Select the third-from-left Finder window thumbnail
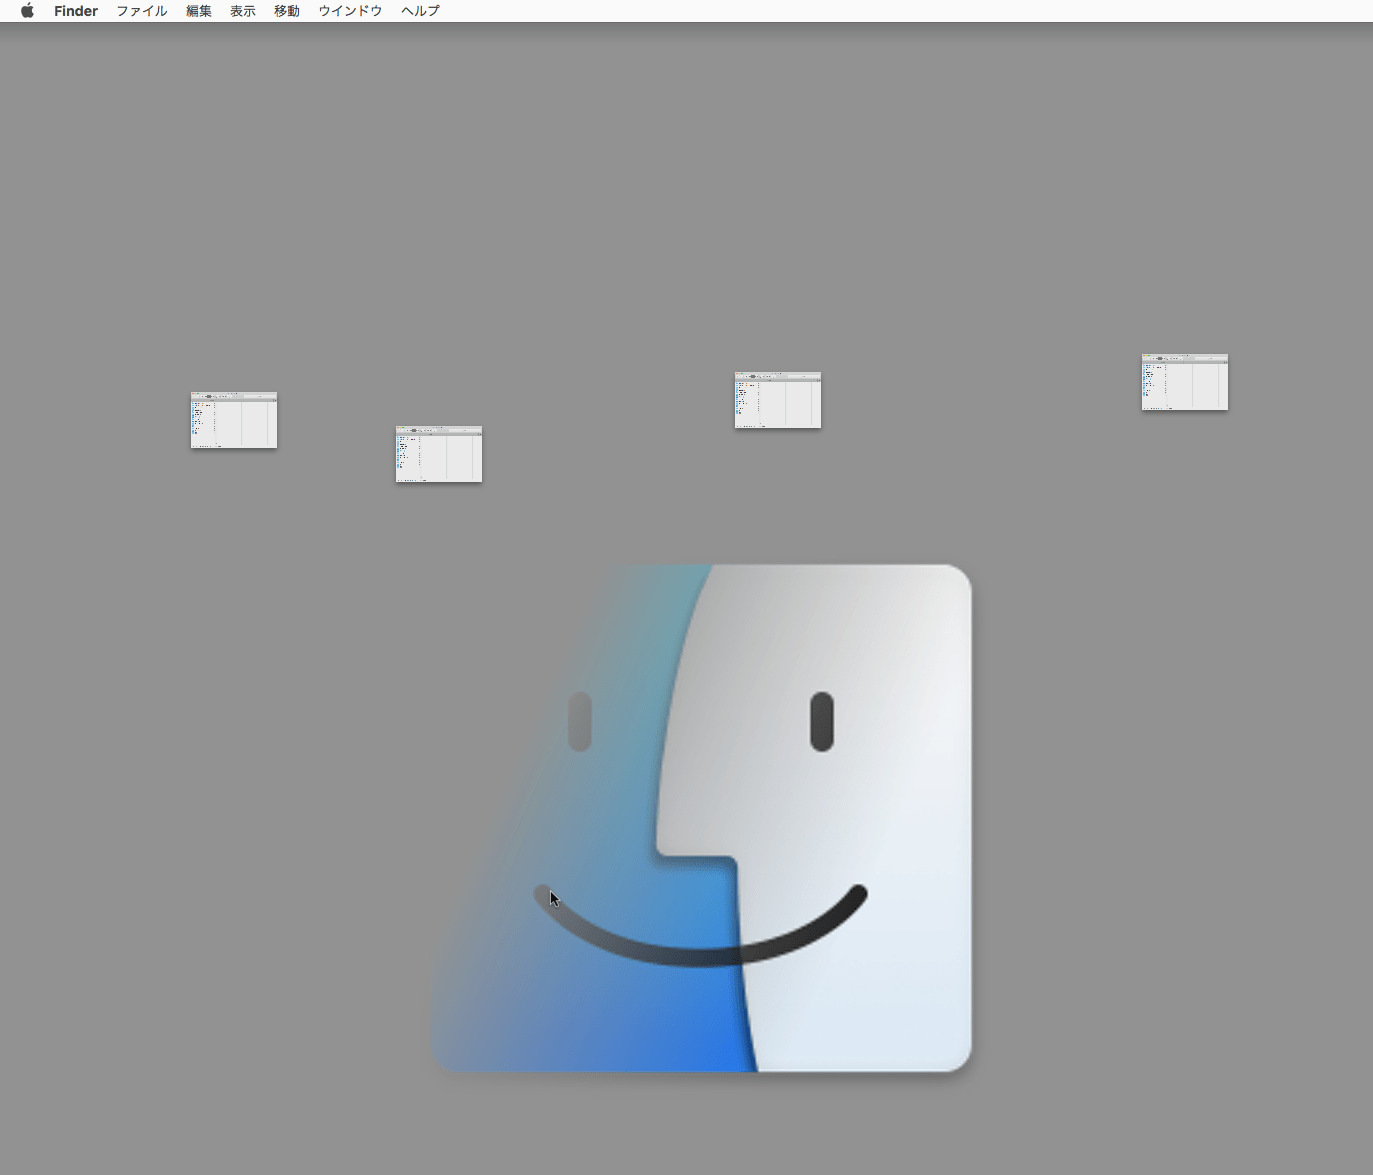Viewport: 1373px width, 1175px height. pyautogui.click(x=778, y=400)
